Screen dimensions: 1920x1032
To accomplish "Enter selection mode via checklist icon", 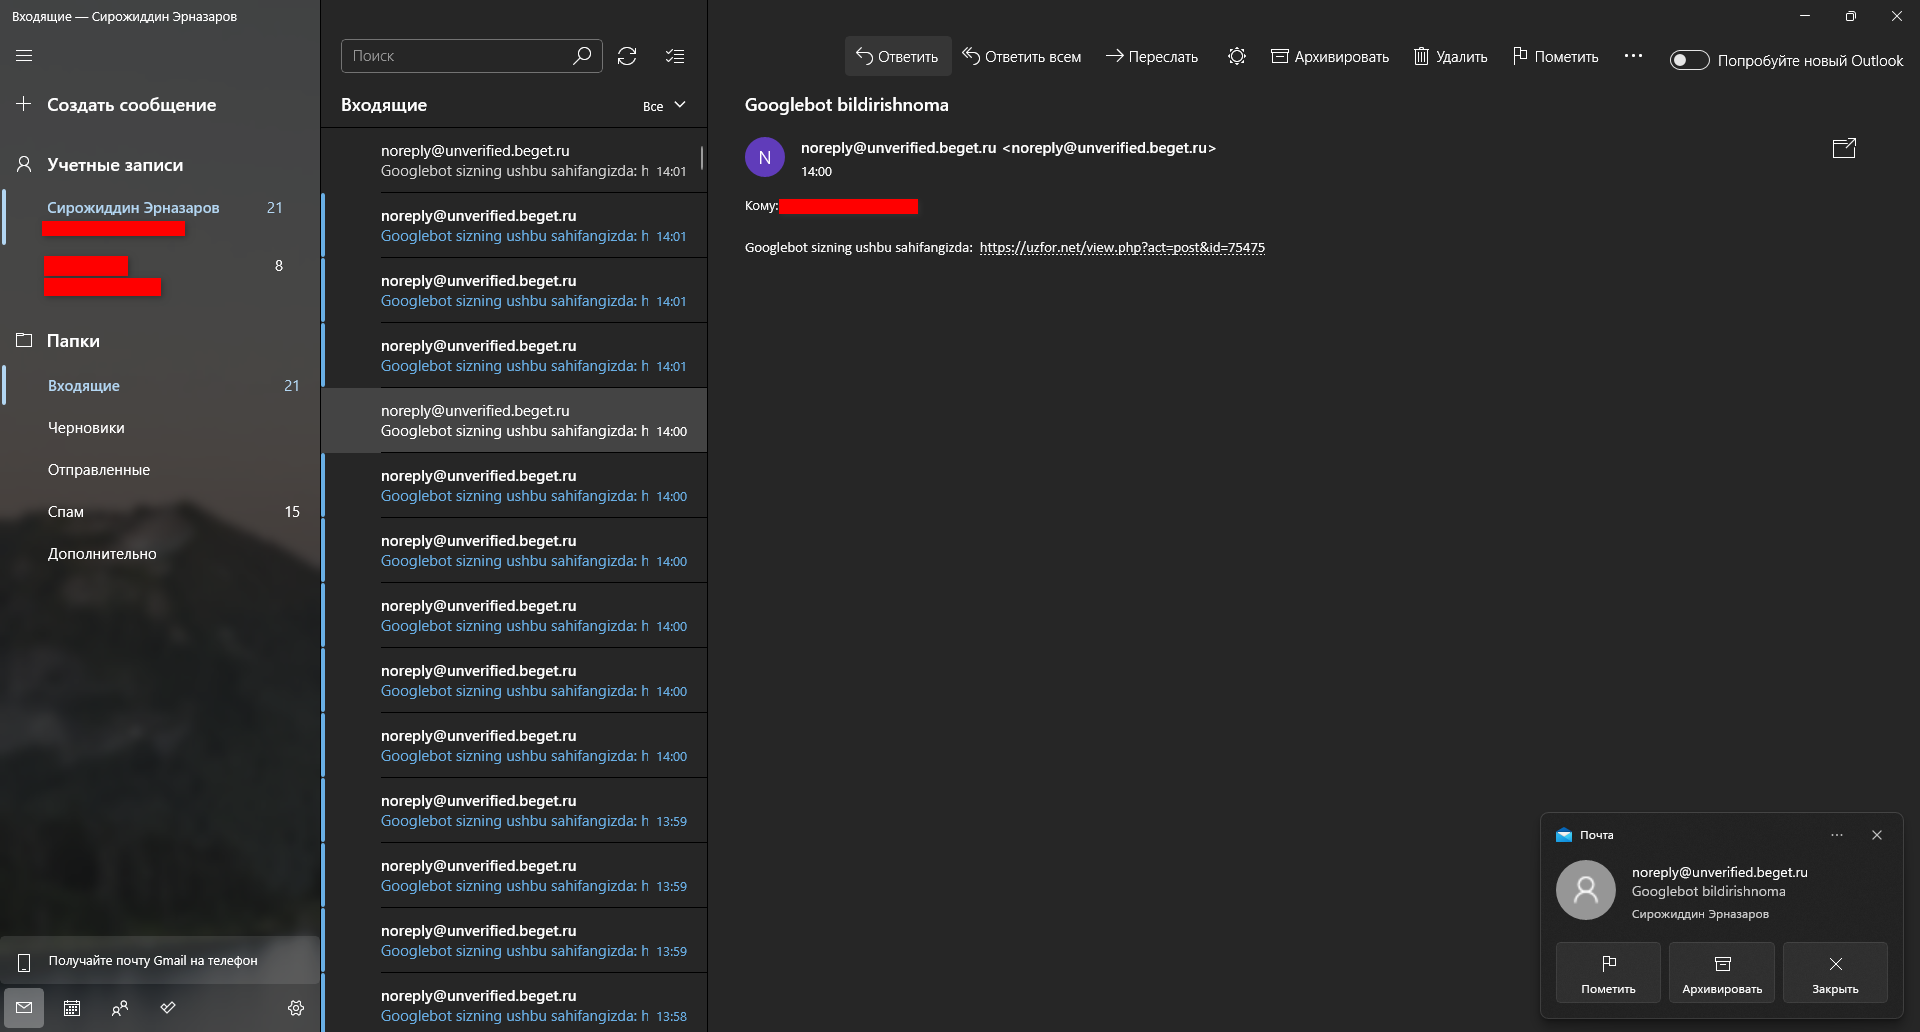I will 675,56.
